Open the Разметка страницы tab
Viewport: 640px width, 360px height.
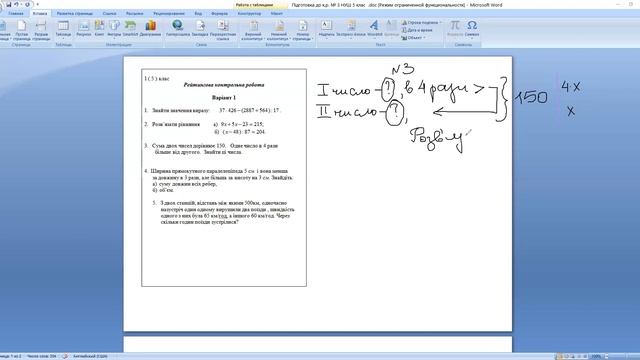click(x=75, y=13)
